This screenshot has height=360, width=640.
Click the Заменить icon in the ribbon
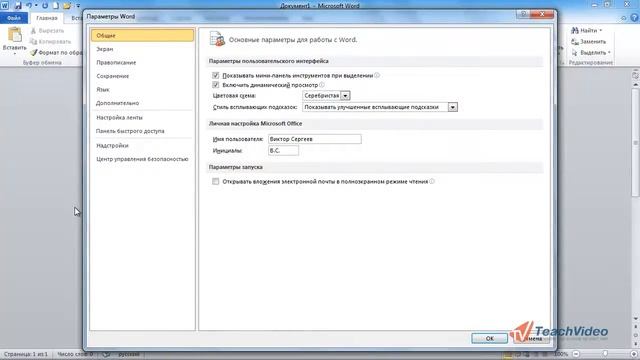click(x=575, y=42)
